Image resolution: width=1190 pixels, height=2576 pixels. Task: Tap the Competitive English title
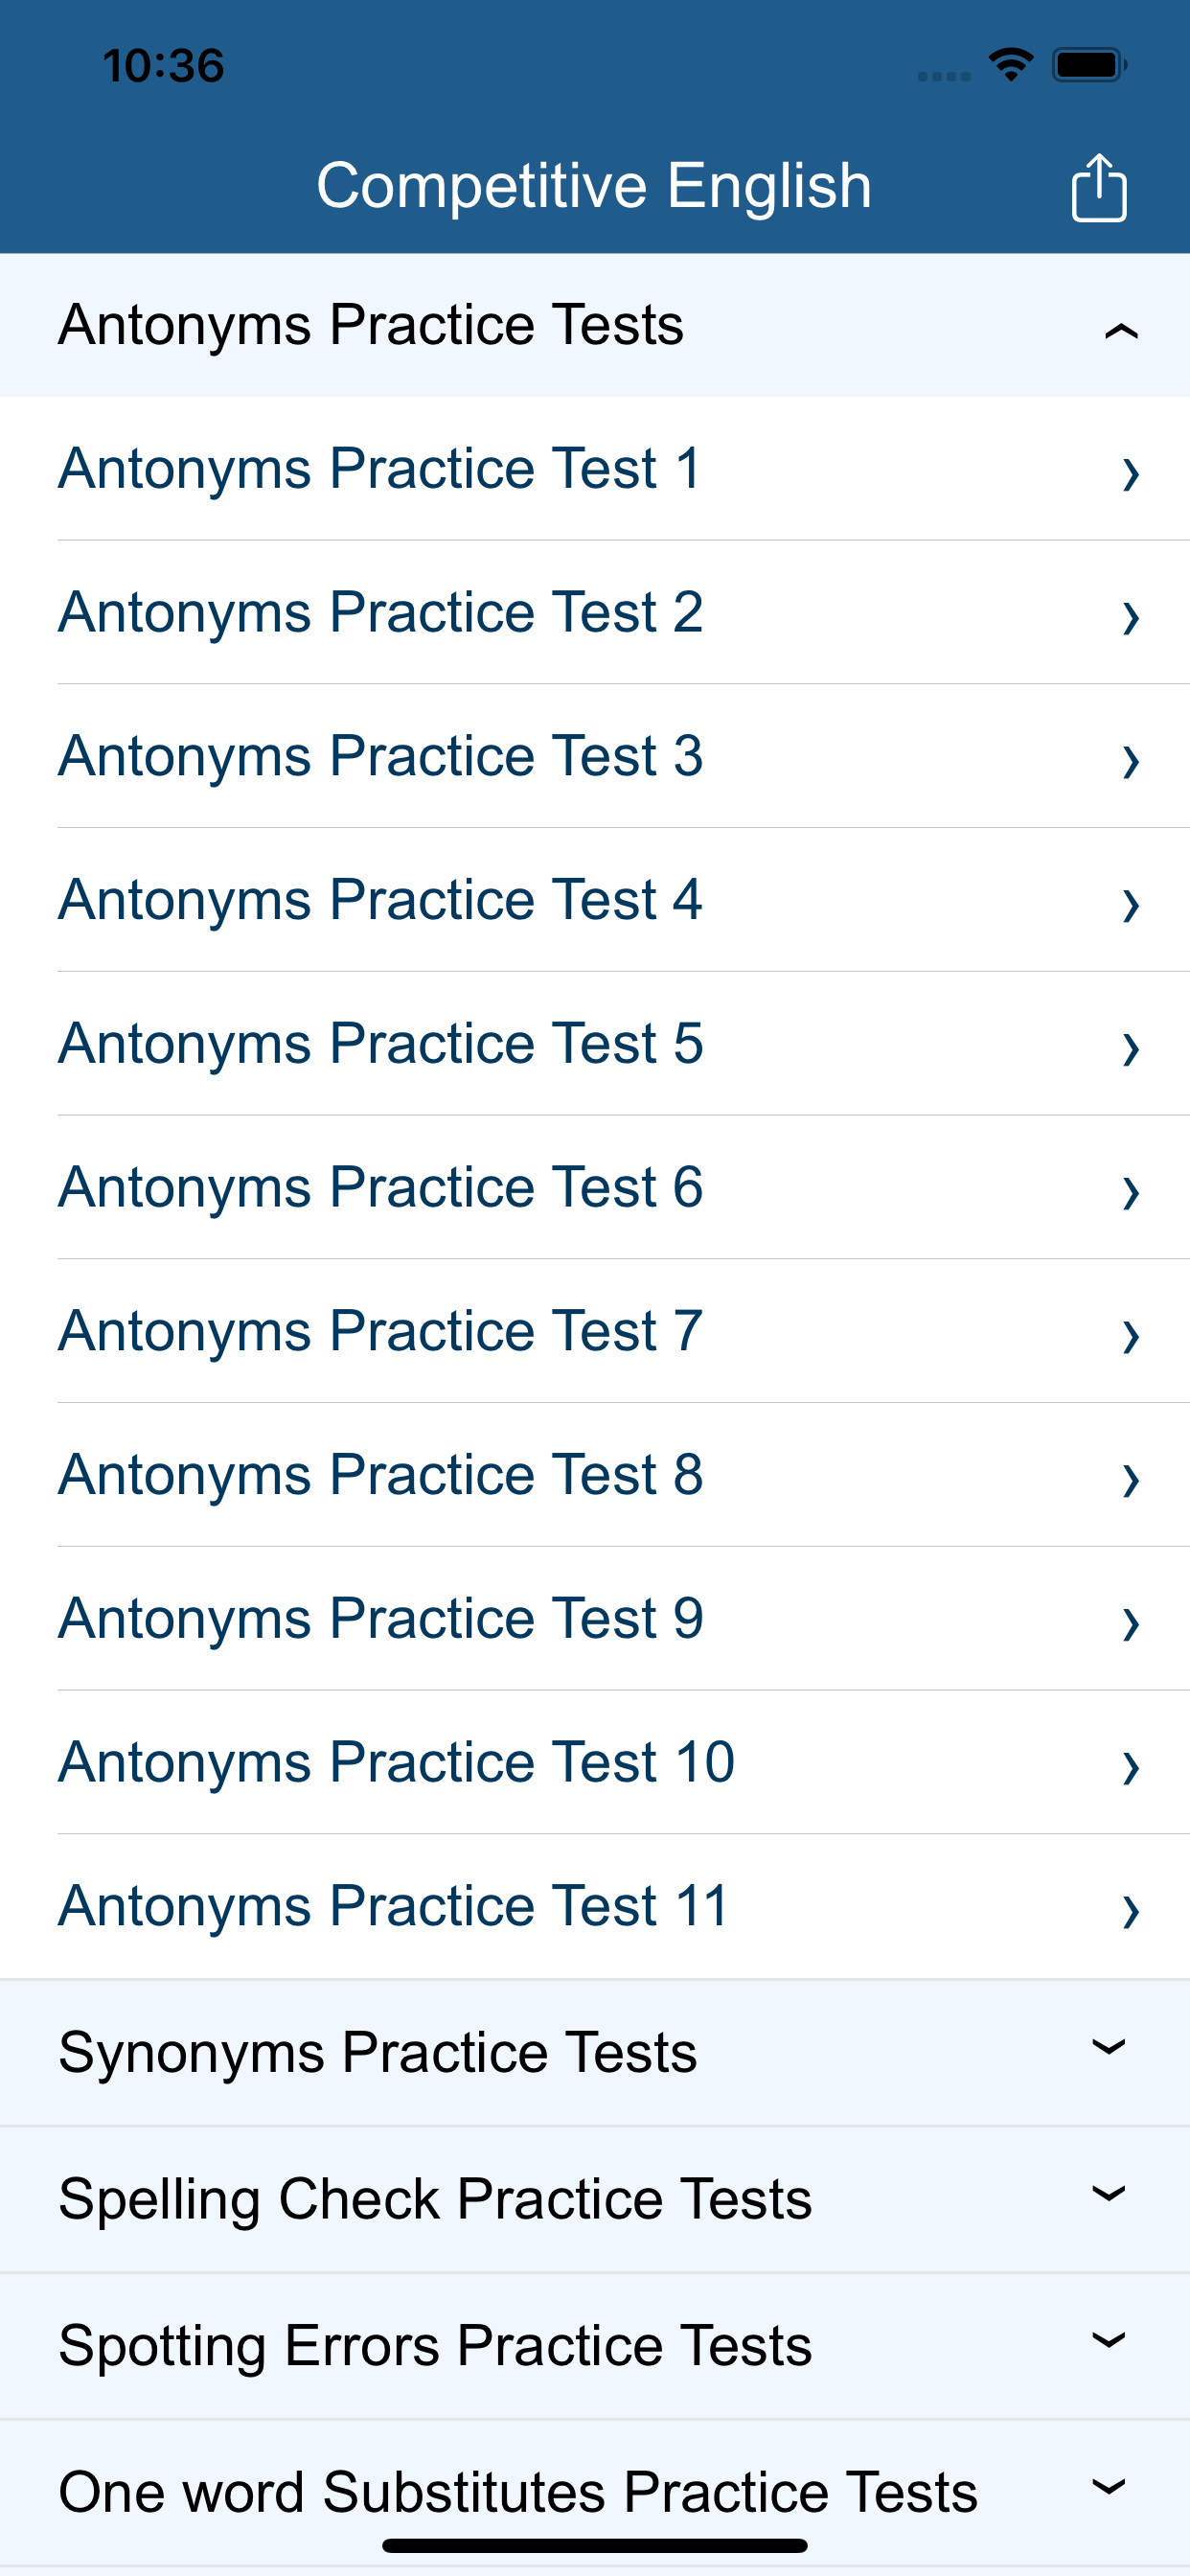(594, 186)
